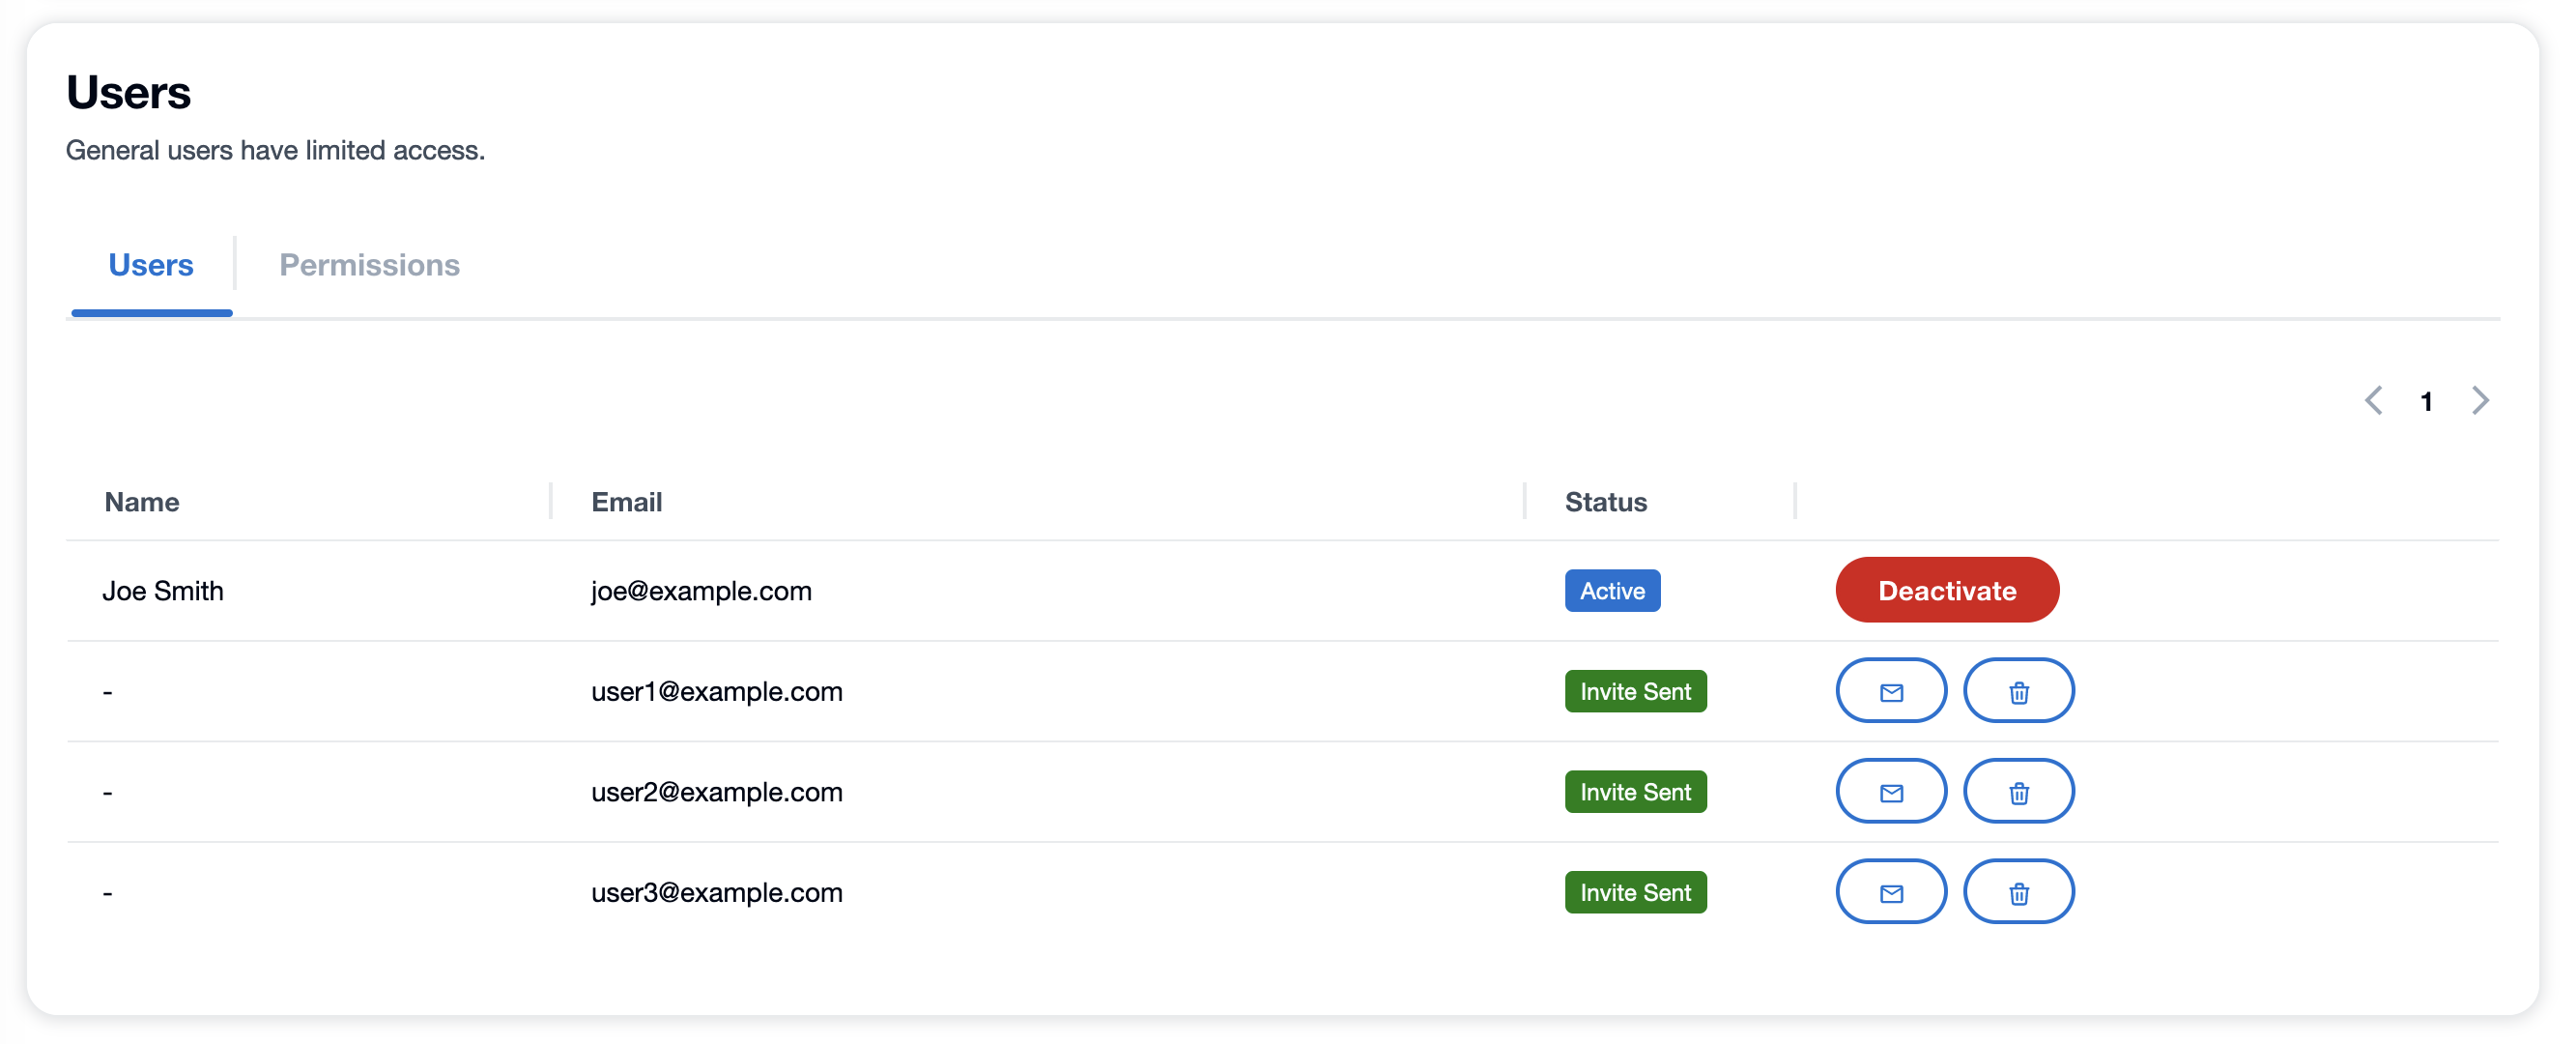Deactivate Joe Smith's account
The width and height of the screenshot is (2576, 1044).
tap(1947, 590)
